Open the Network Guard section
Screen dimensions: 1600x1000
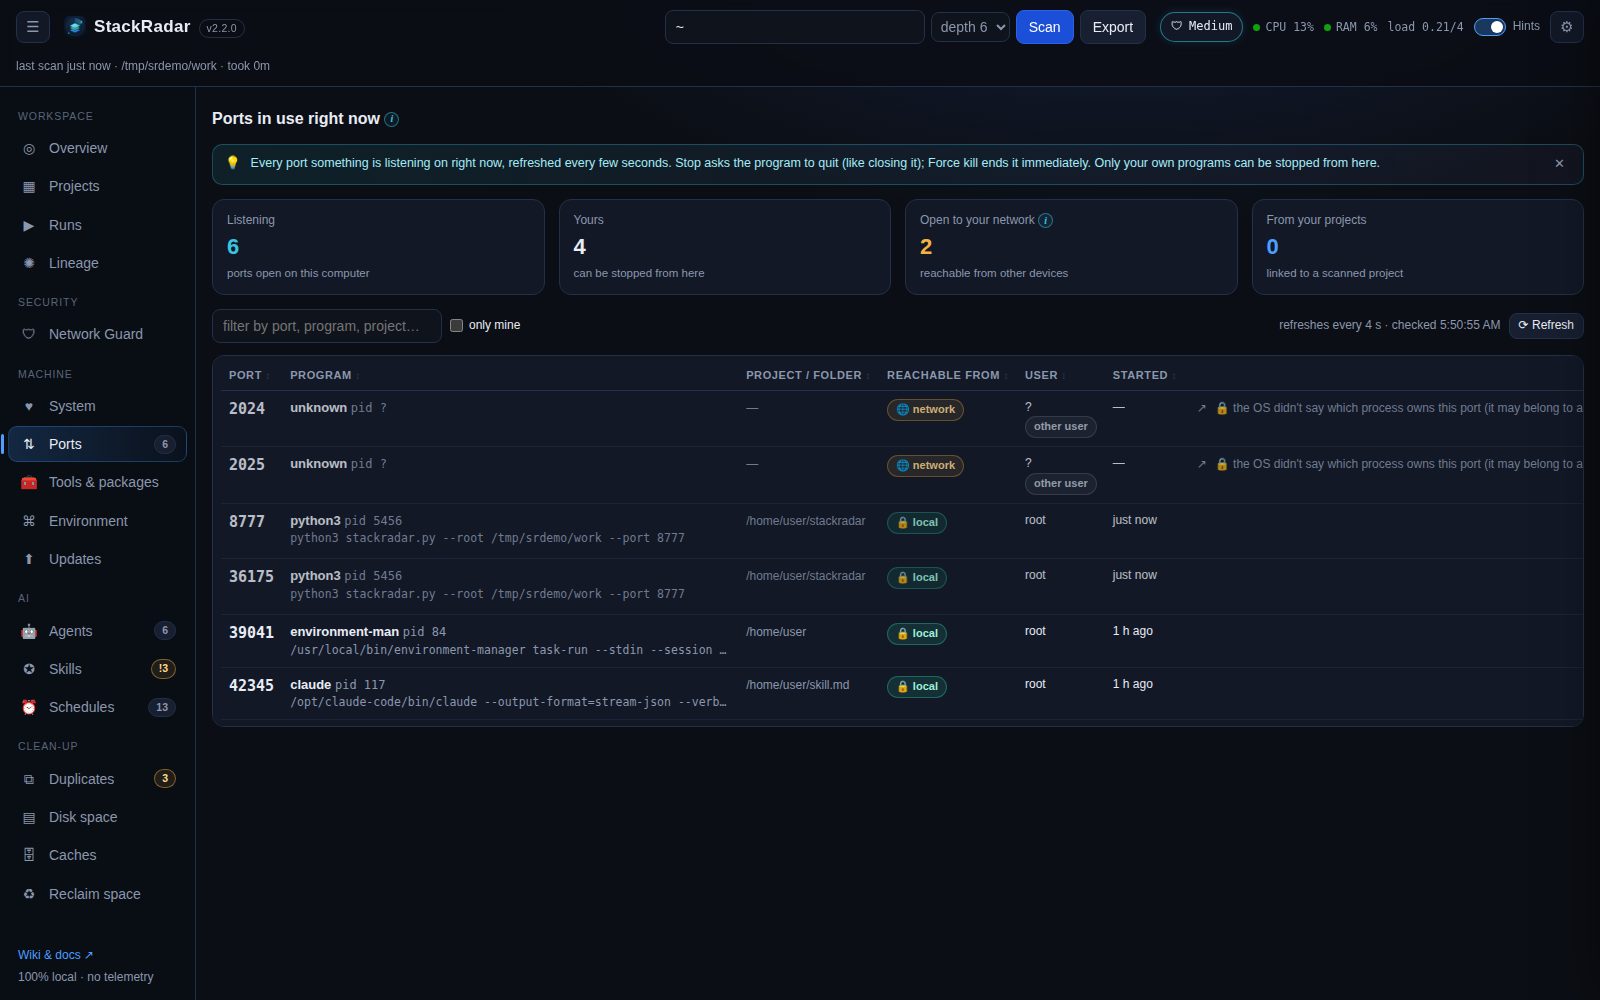97,334
